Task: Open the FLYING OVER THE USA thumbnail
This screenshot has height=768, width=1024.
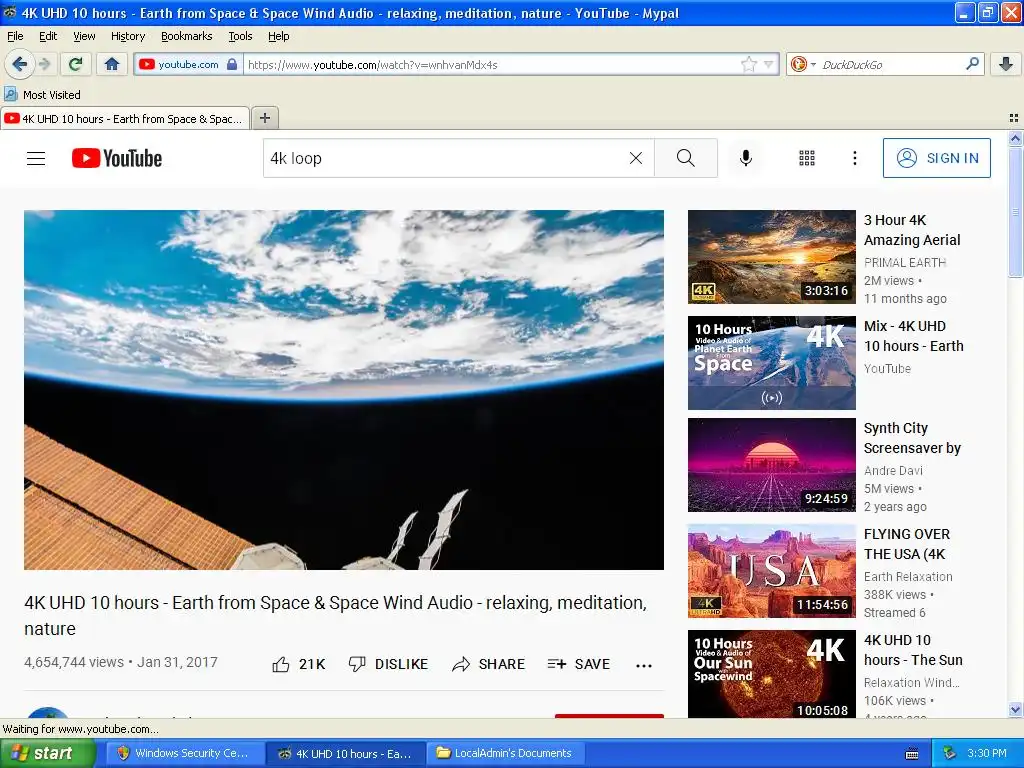Action: point(772,571)
